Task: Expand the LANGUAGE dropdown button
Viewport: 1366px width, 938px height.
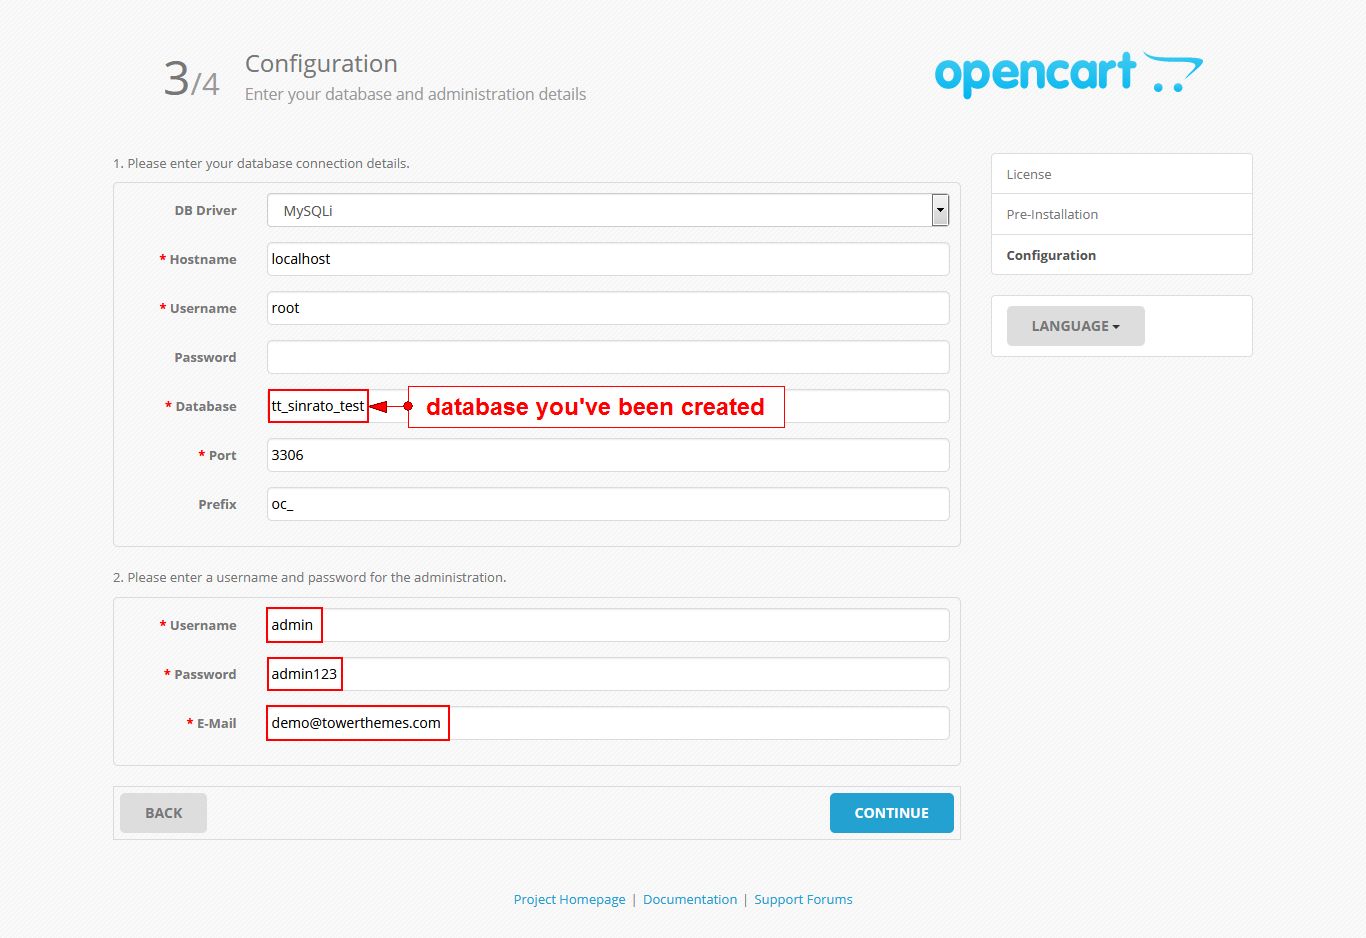Action: coord(1075,326)
